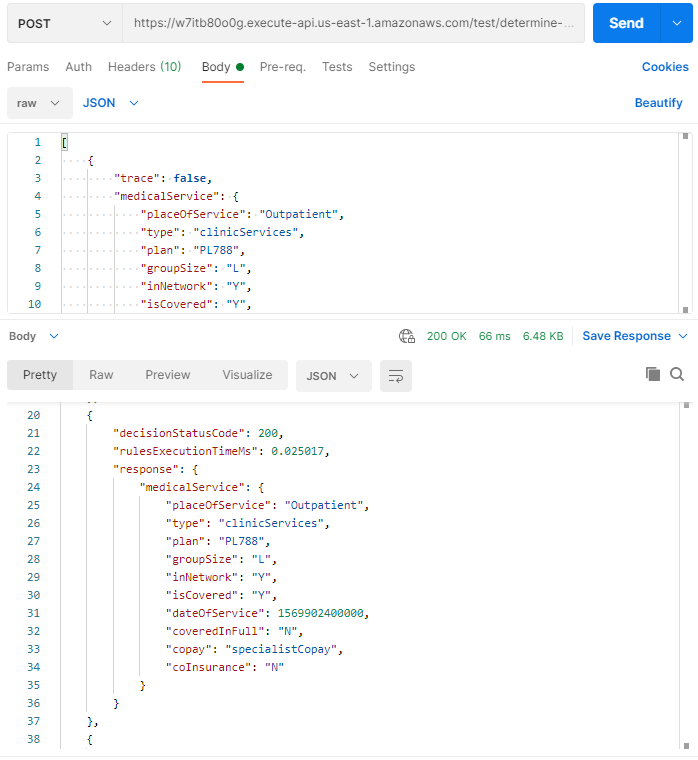Click the Send button

tap(626, 23)
